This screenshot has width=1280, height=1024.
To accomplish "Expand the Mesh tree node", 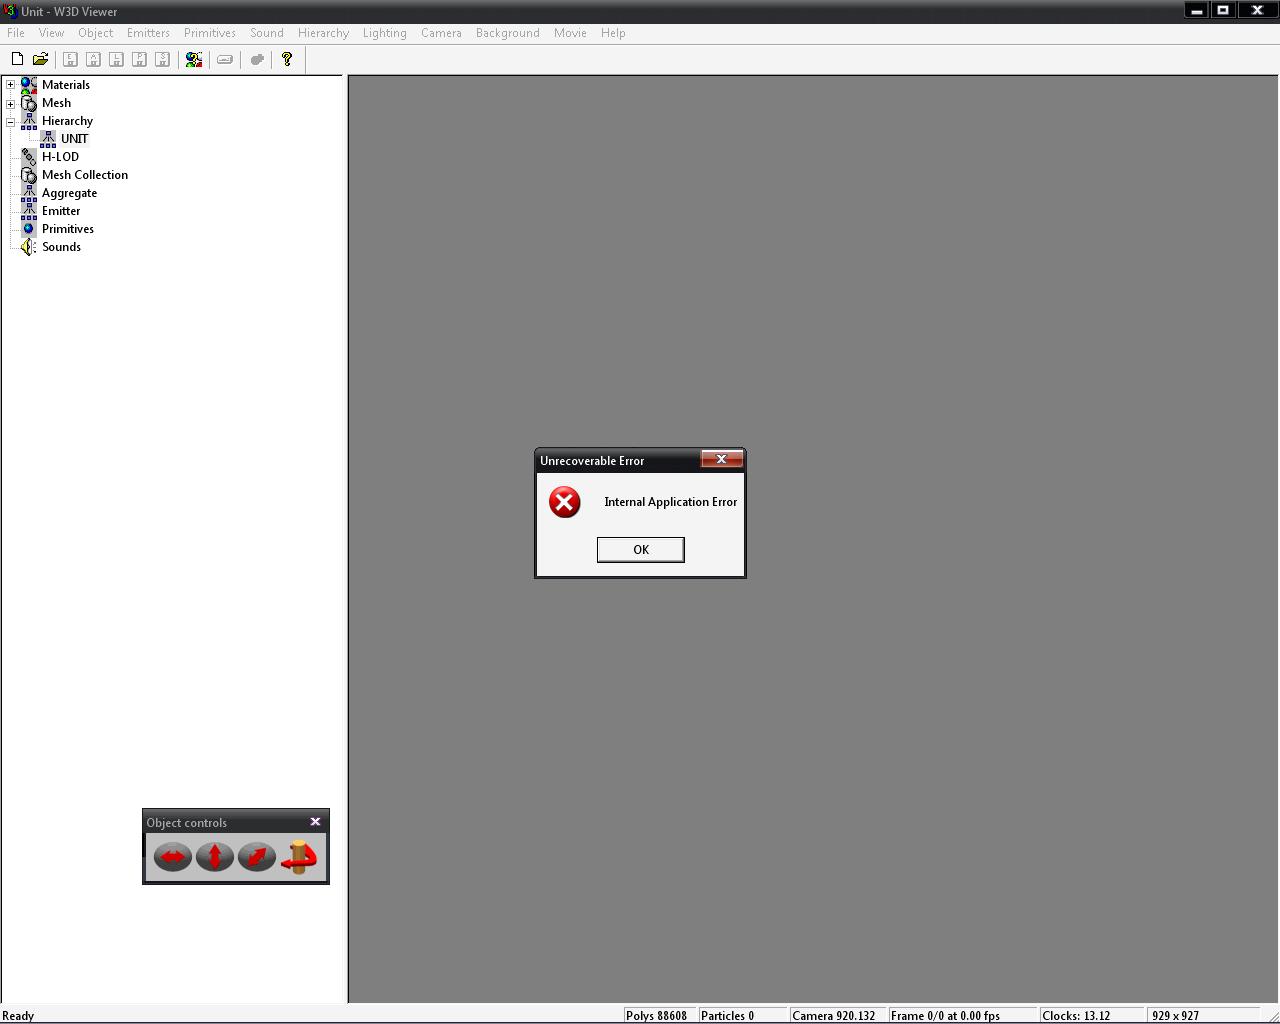I will pyautogui.click(x=11, y=103).
